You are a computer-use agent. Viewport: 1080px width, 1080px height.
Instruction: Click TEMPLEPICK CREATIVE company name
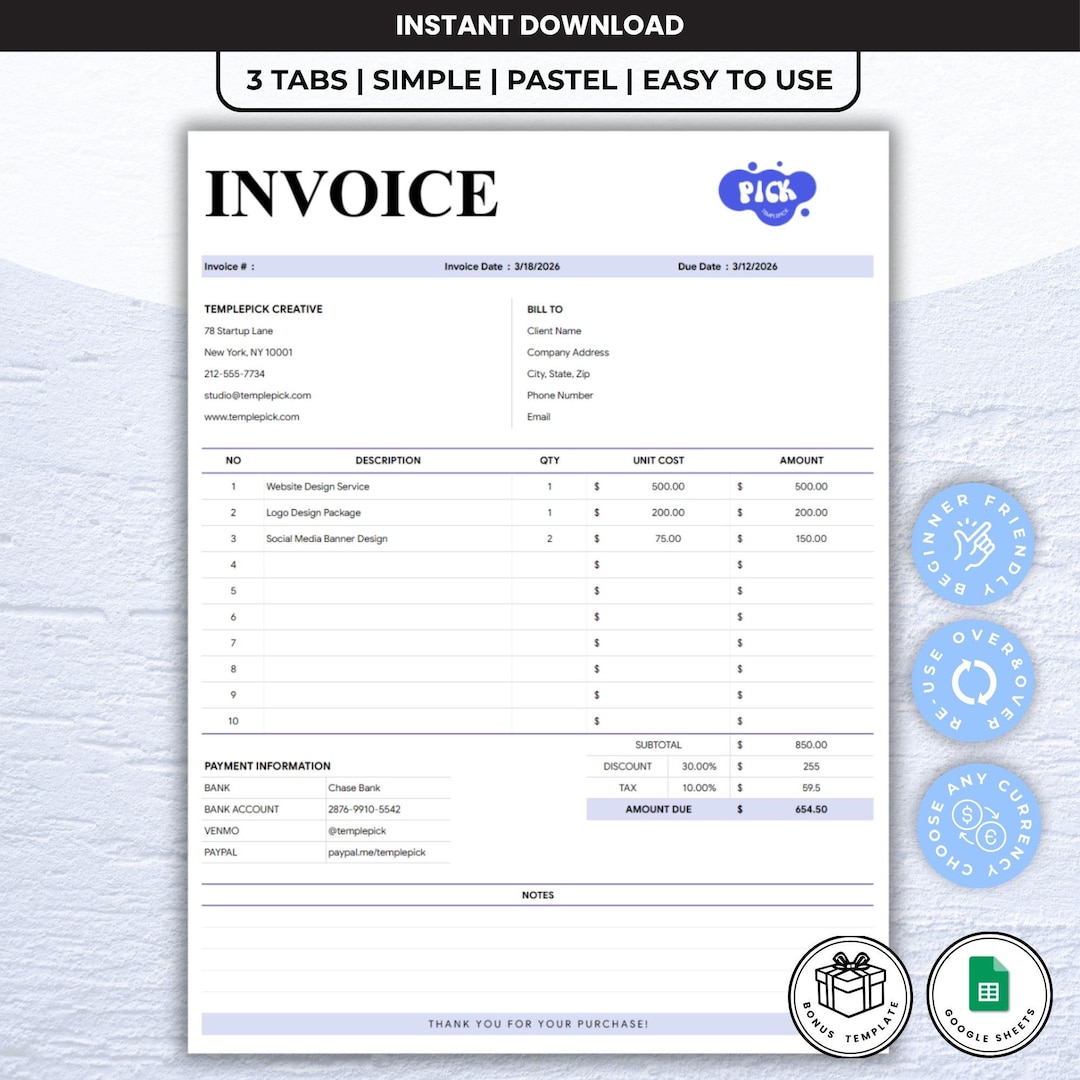pos(263,309)
